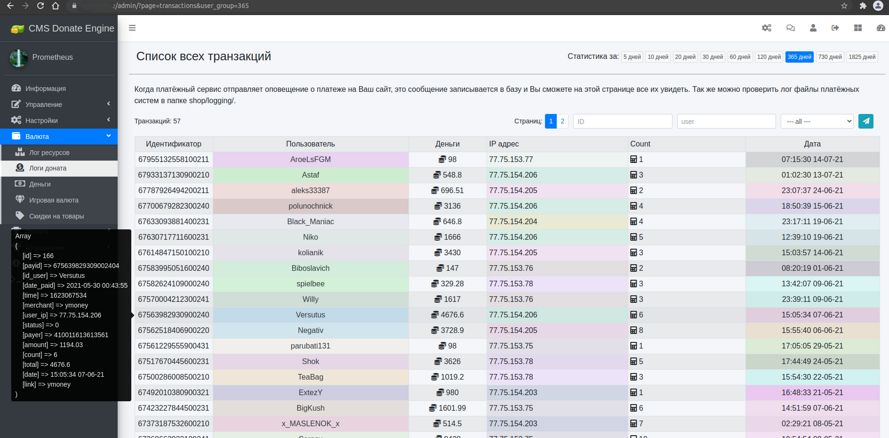Click the logout arrow icon
The image size is (889, 438).
[835, 28]
